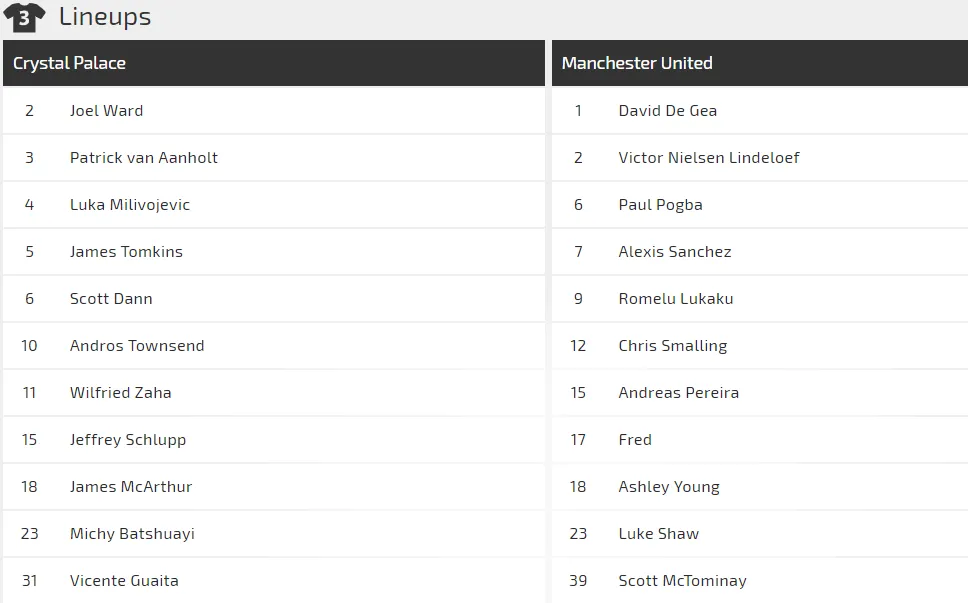Choose Luke Shaw from Manchester United
This screenshot has height=603, width=968.
pos(658,534)
